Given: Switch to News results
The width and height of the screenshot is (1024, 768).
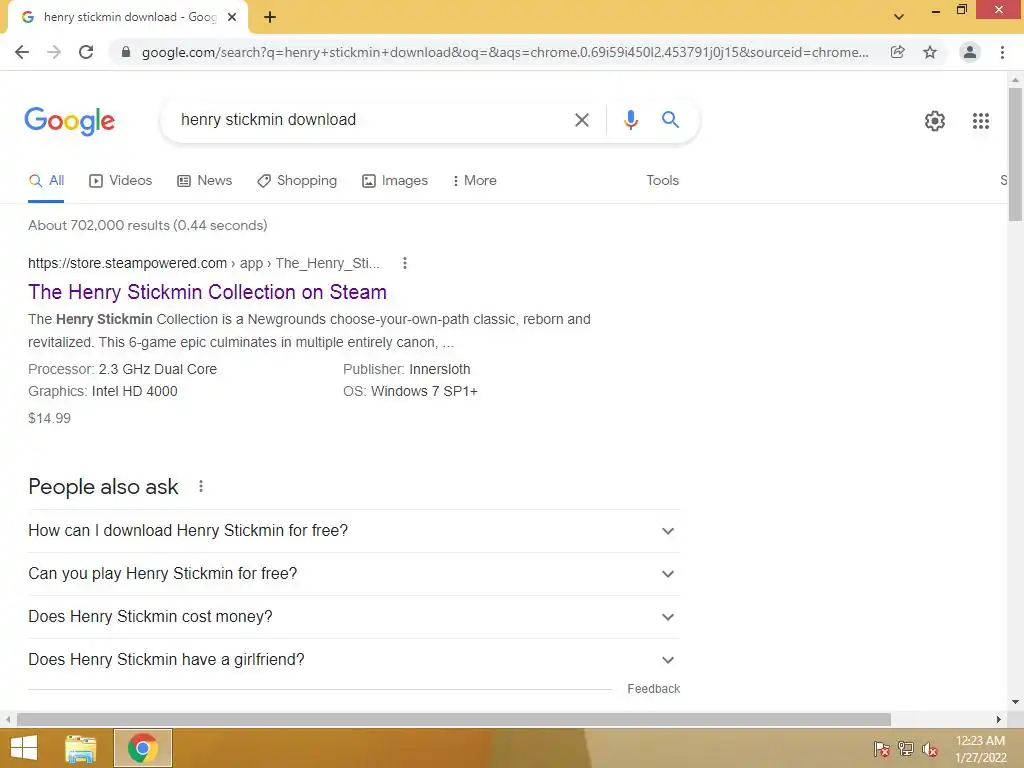Looking at the screenshot, I should pos(205,181).
